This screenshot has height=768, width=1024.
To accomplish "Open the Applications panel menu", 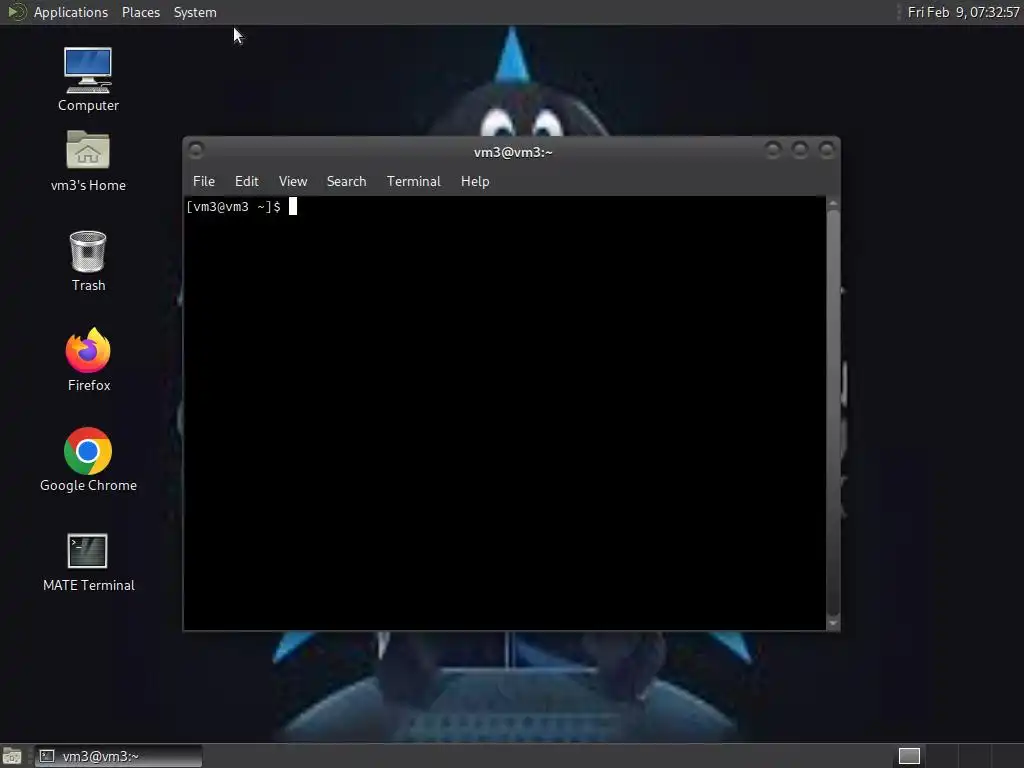I will point(71,12).
